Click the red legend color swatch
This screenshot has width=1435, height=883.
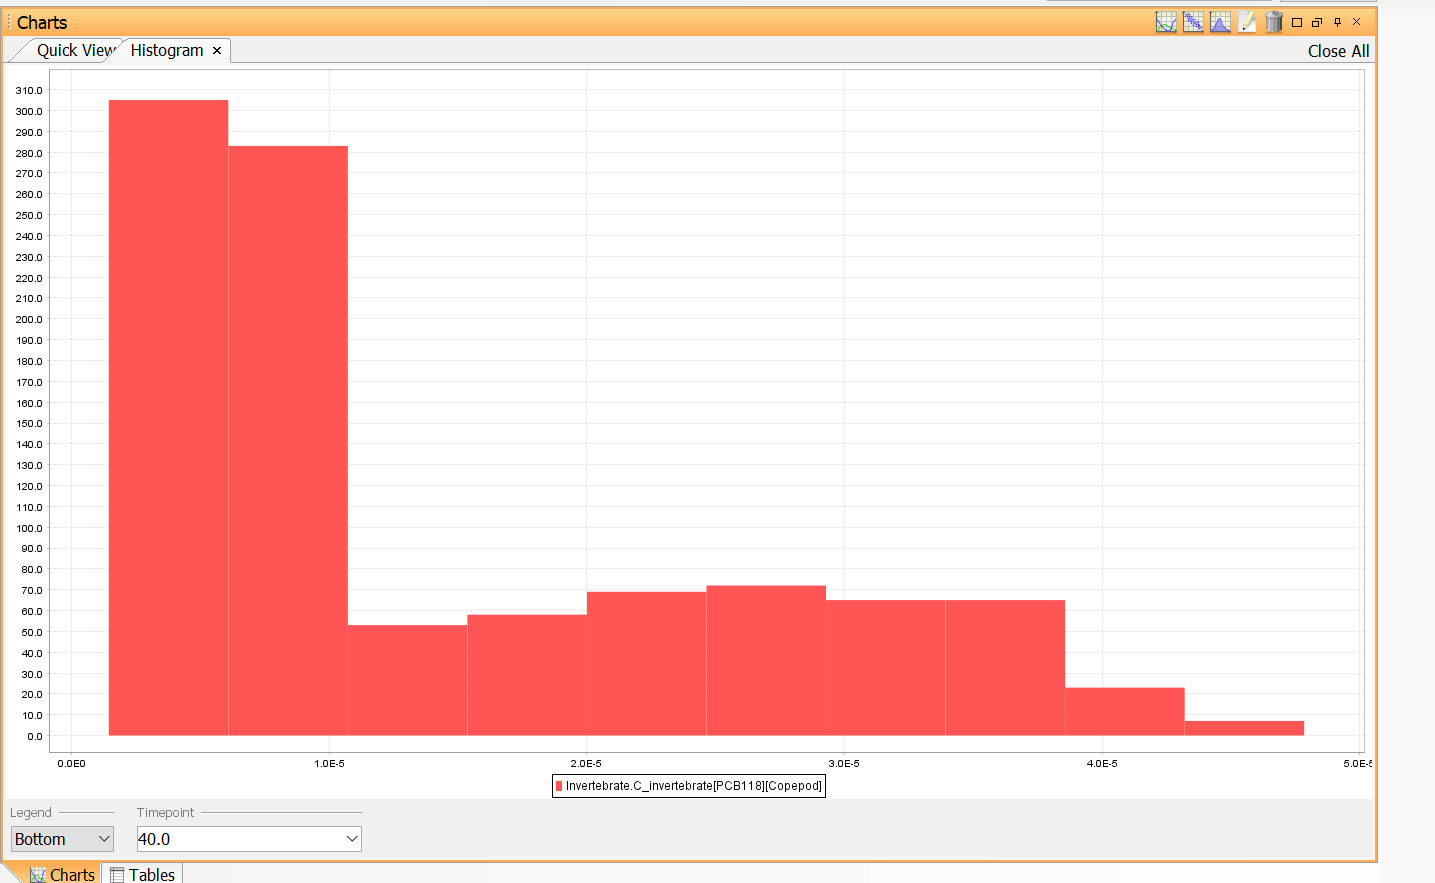(559, 786)
